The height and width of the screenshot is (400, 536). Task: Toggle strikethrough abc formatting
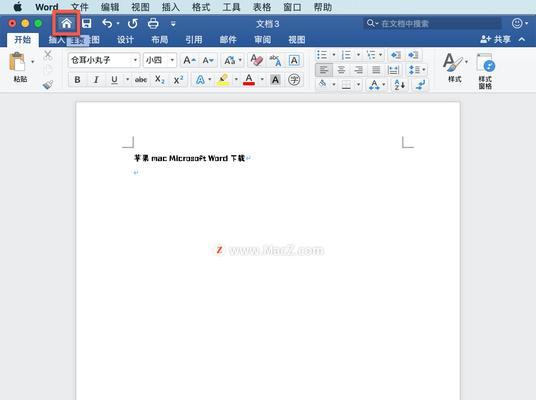pyautogui.click(x=141, y=80)
